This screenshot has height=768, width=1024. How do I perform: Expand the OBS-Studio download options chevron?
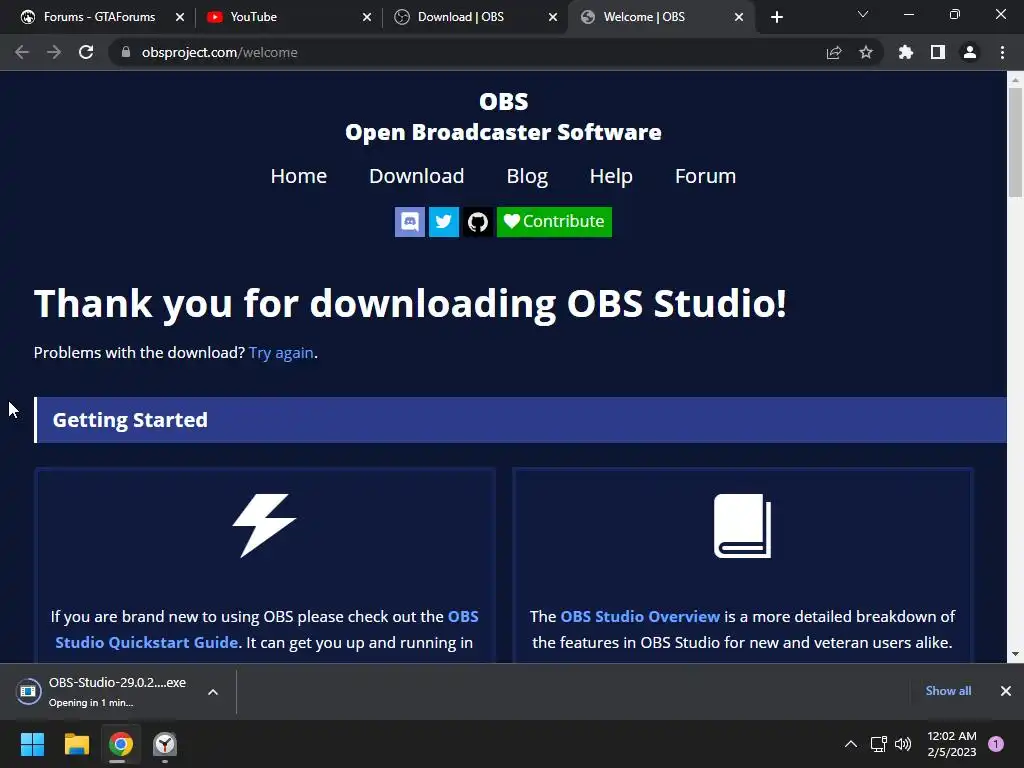click(213, 692)
